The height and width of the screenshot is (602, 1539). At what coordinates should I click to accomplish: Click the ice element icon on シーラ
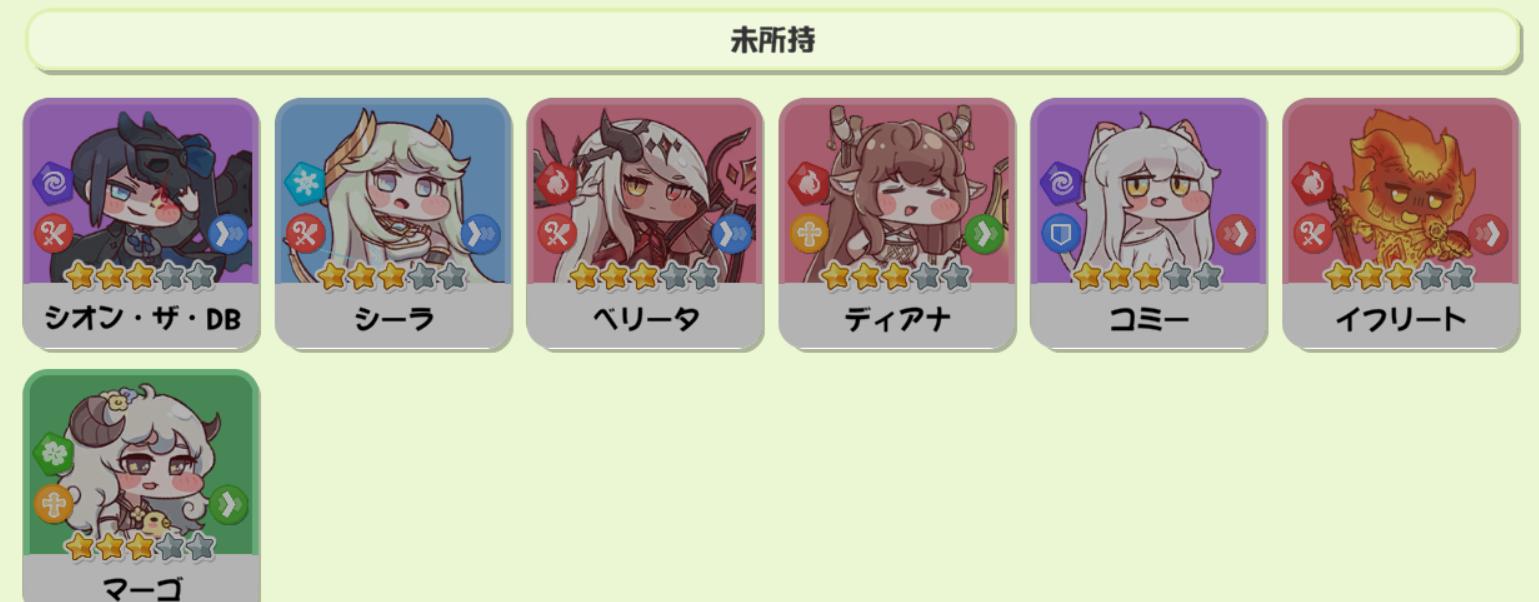(303, 183)
